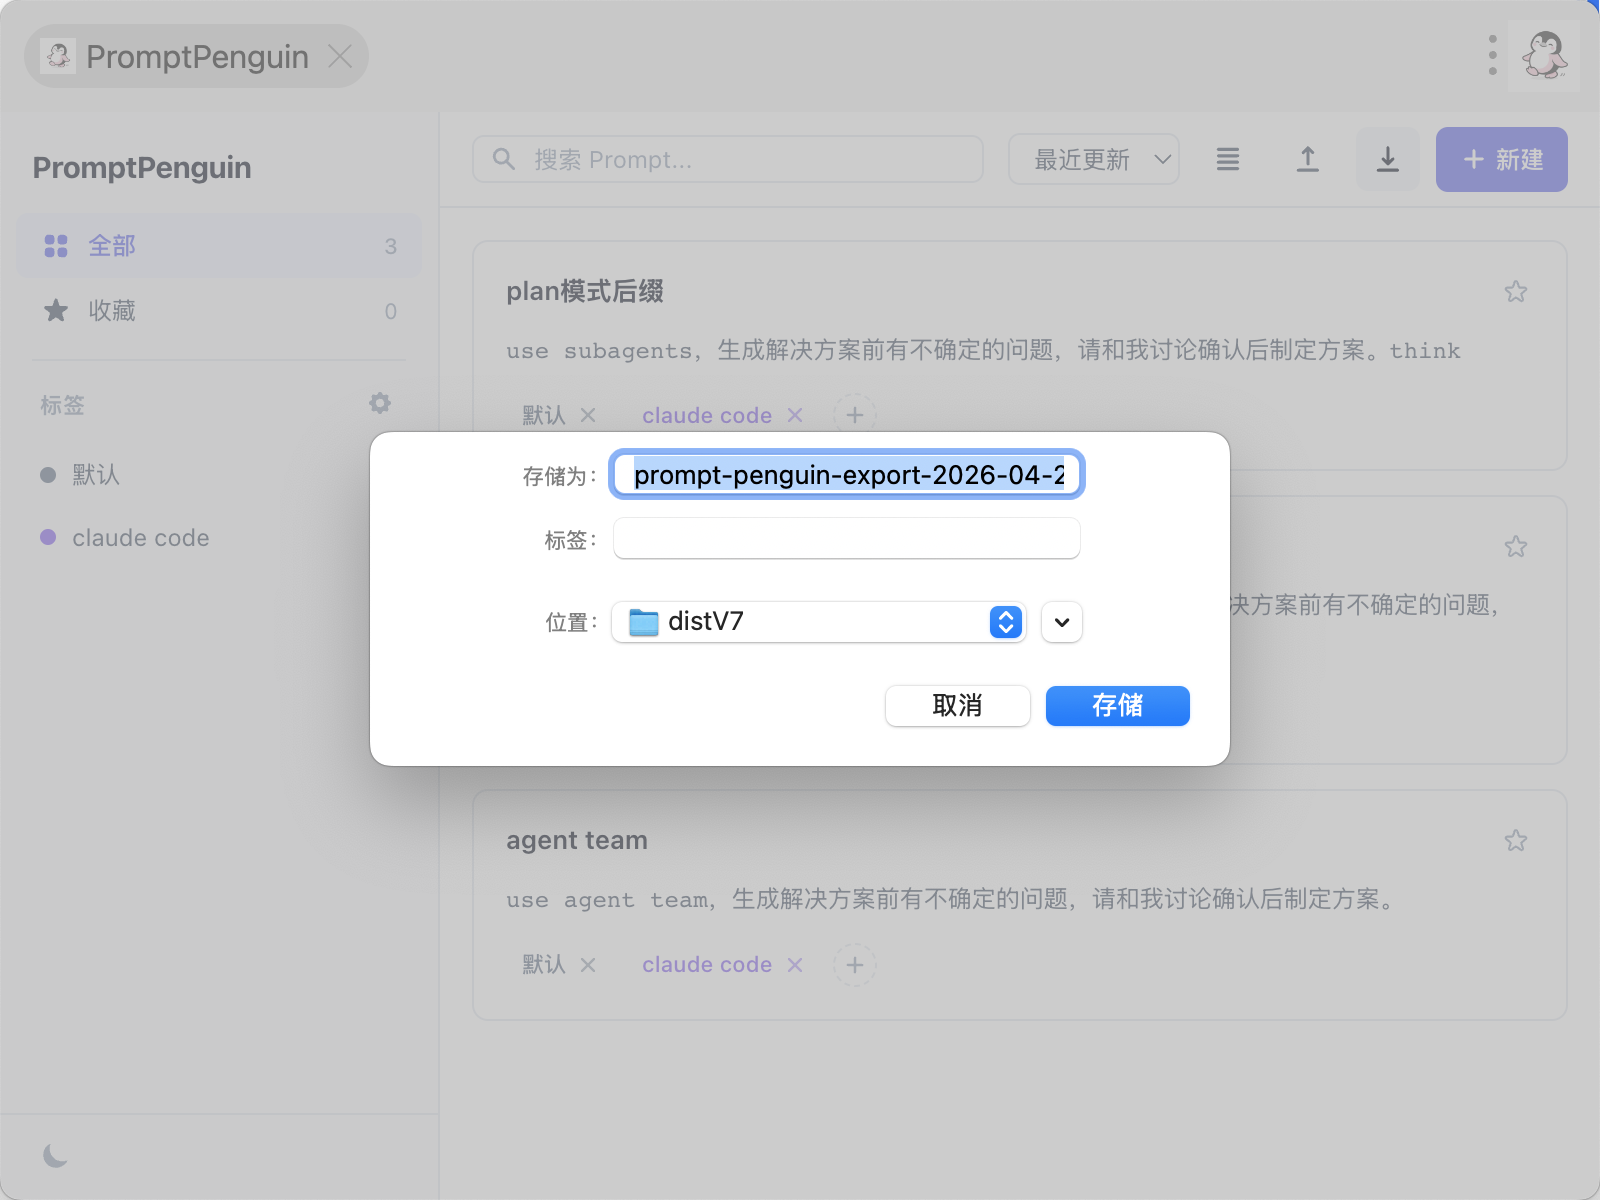Star the middle prompt card behind the dialog
The width and height of the screenshot is (1600, 1200).
[x=1516, y=546]
